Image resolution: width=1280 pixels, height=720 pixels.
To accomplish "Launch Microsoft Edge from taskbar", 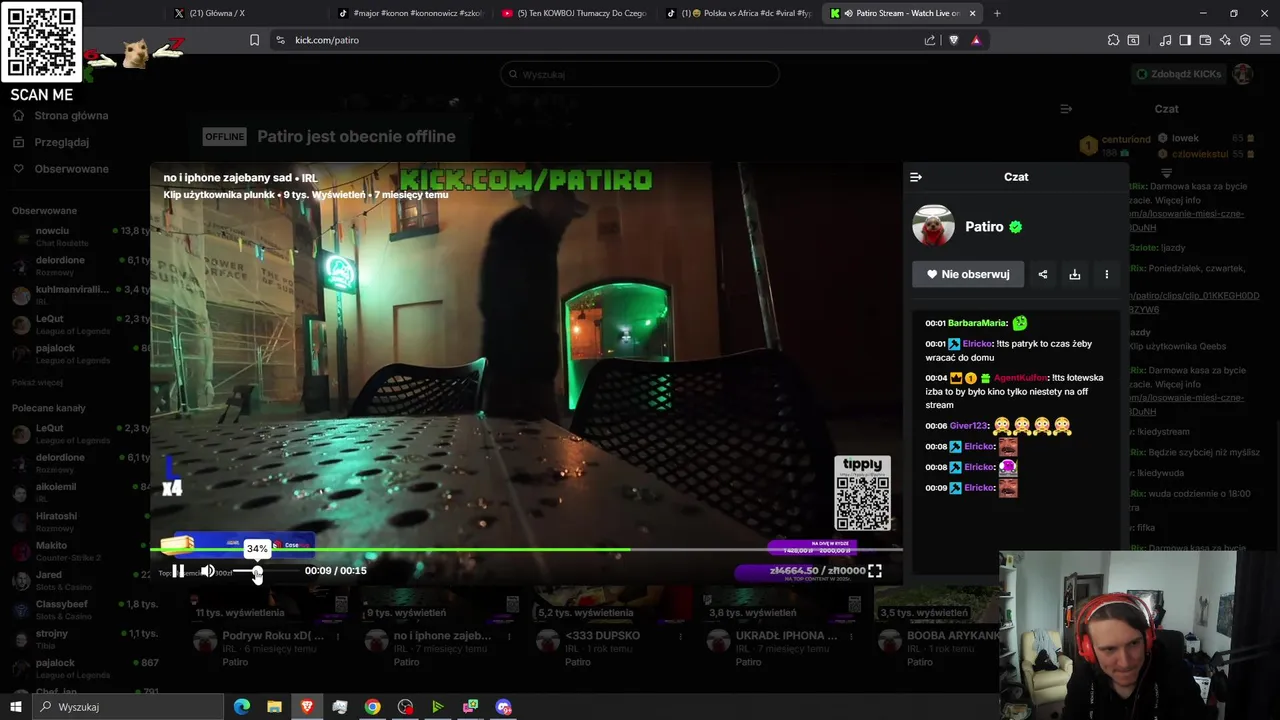I will point(242,707).
